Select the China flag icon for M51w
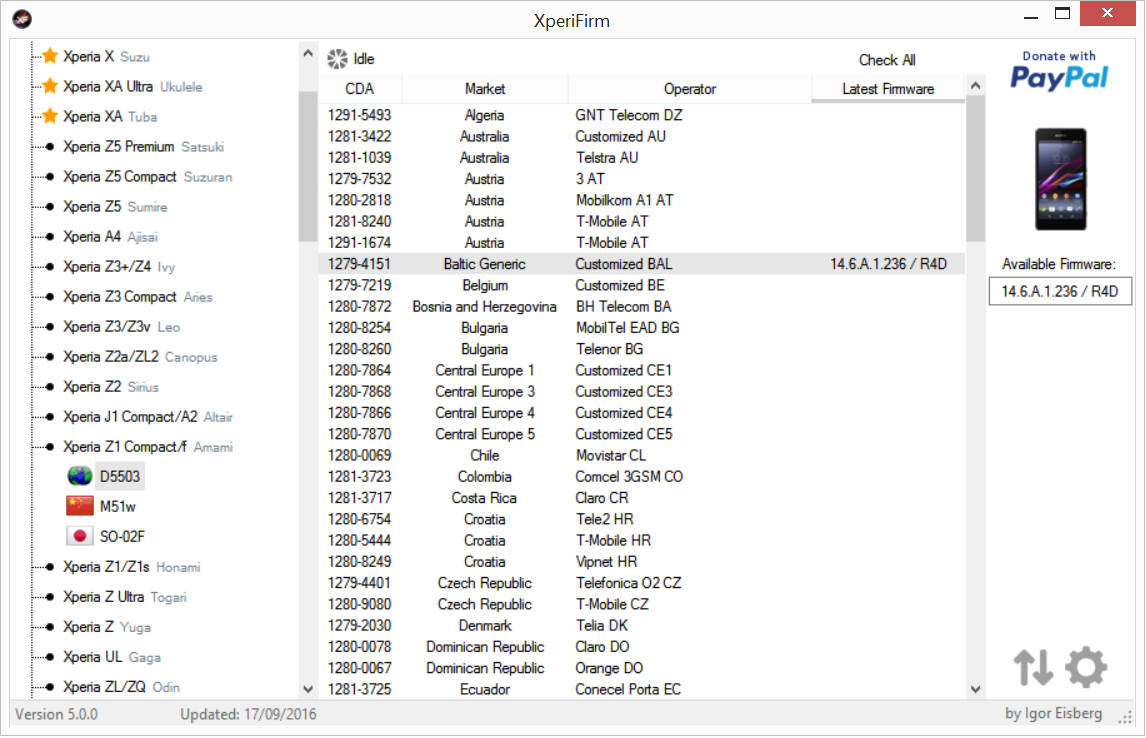1146x738 pixels. tap(80, 506)
